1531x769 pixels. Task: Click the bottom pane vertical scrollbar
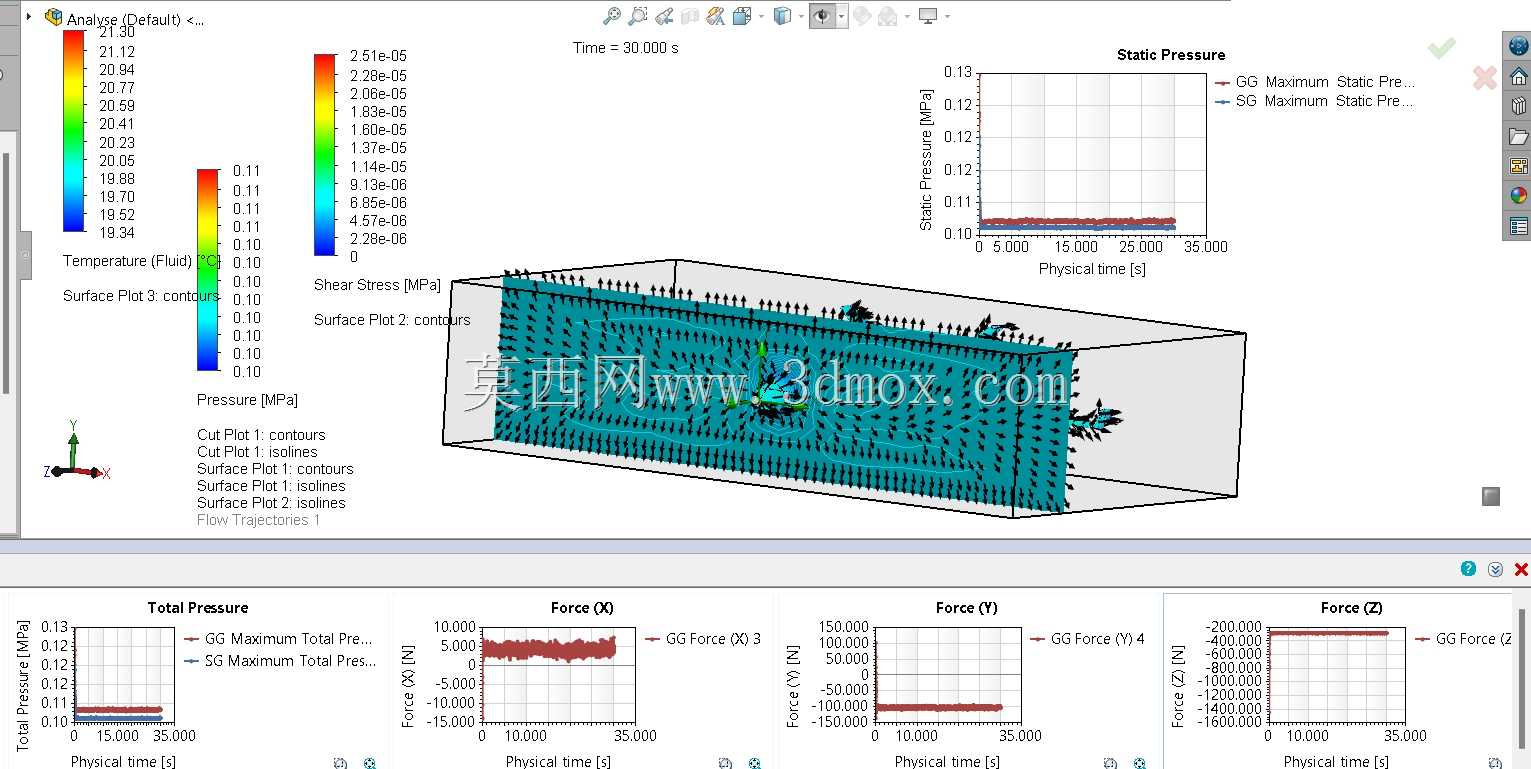(1523, 680)
